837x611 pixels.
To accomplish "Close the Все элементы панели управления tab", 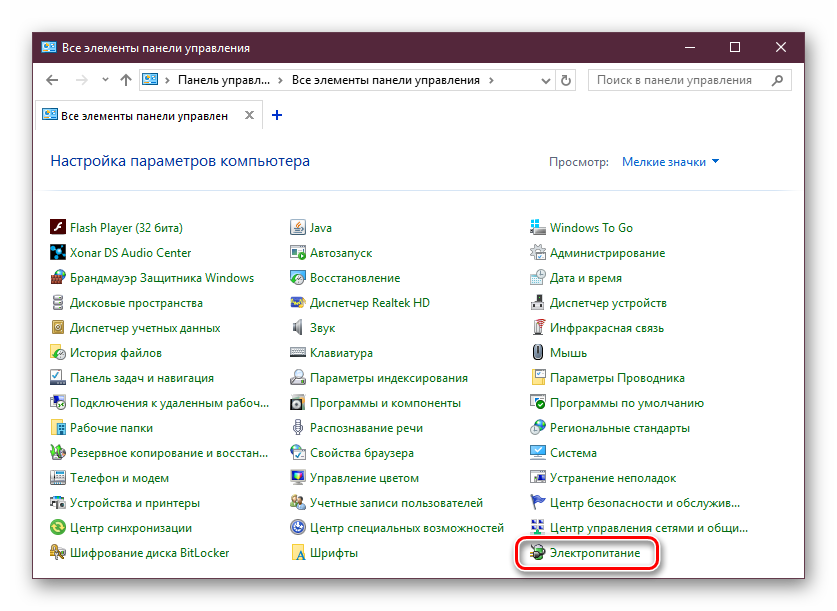I will pos(248,116).
